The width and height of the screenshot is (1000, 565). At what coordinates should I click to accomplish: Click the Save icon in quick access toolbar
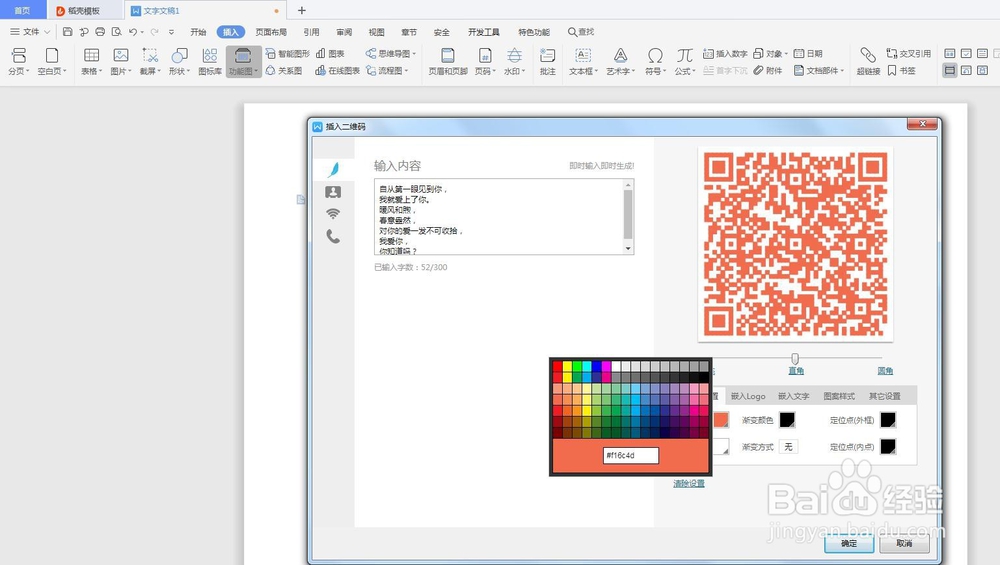click(x=68, y=31)
